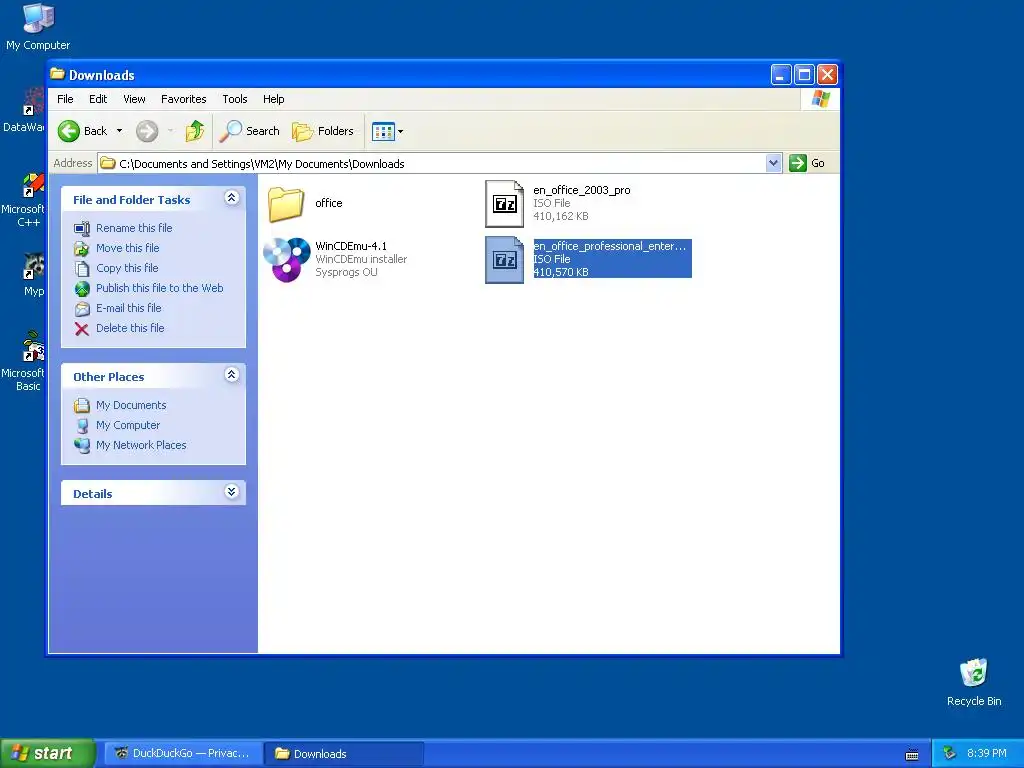Expand the Details panel

tap(231, 492)
